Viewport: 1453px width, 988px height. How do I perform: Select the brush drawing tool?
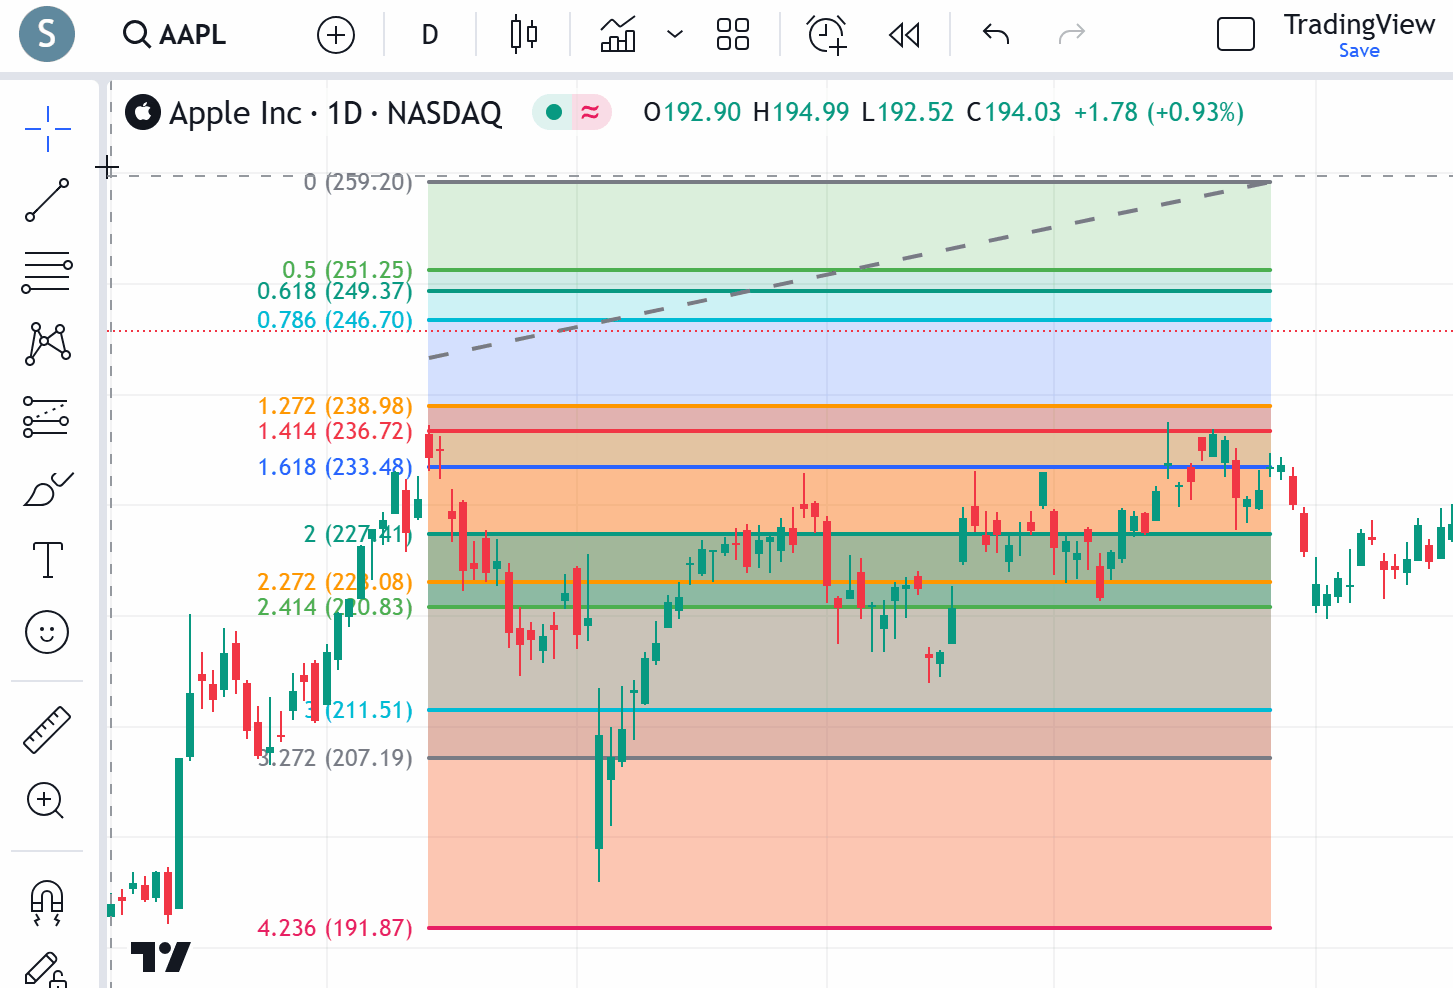tap(47, 489)
